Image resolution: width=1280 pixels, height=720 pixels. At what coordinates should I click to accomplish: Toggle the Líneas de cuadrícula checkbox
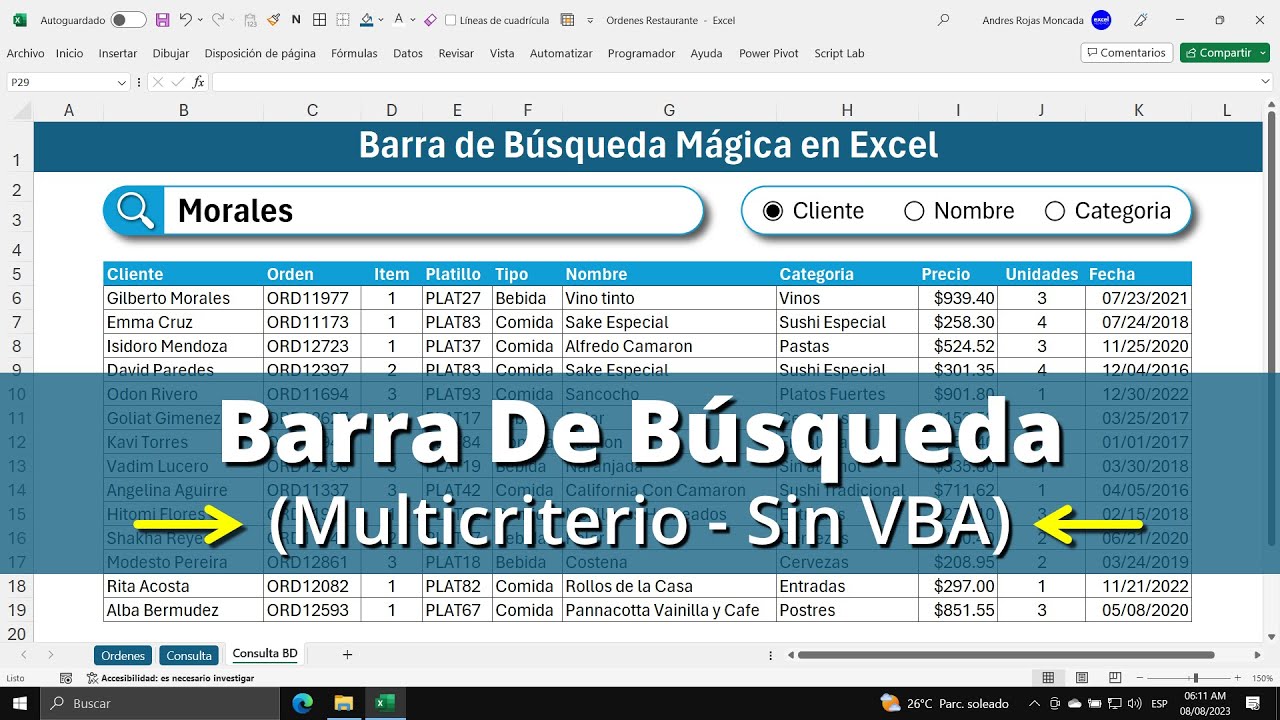(450, 20)
